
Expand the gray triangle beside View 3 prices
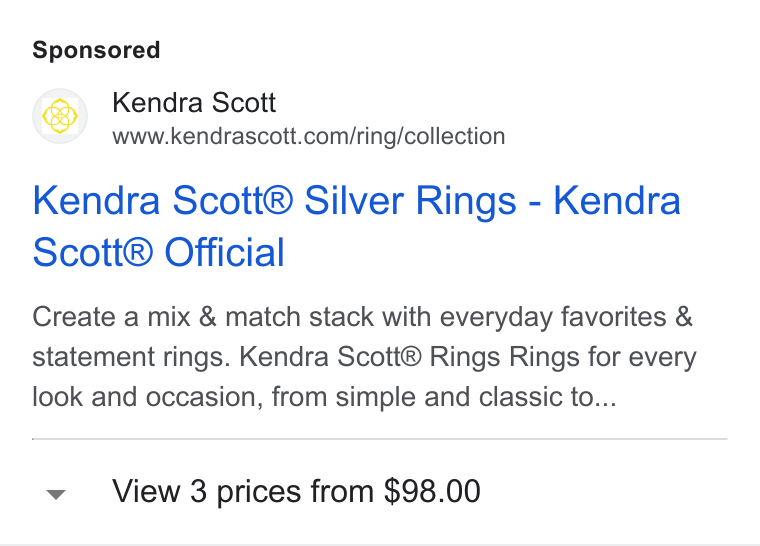[56, 494]
